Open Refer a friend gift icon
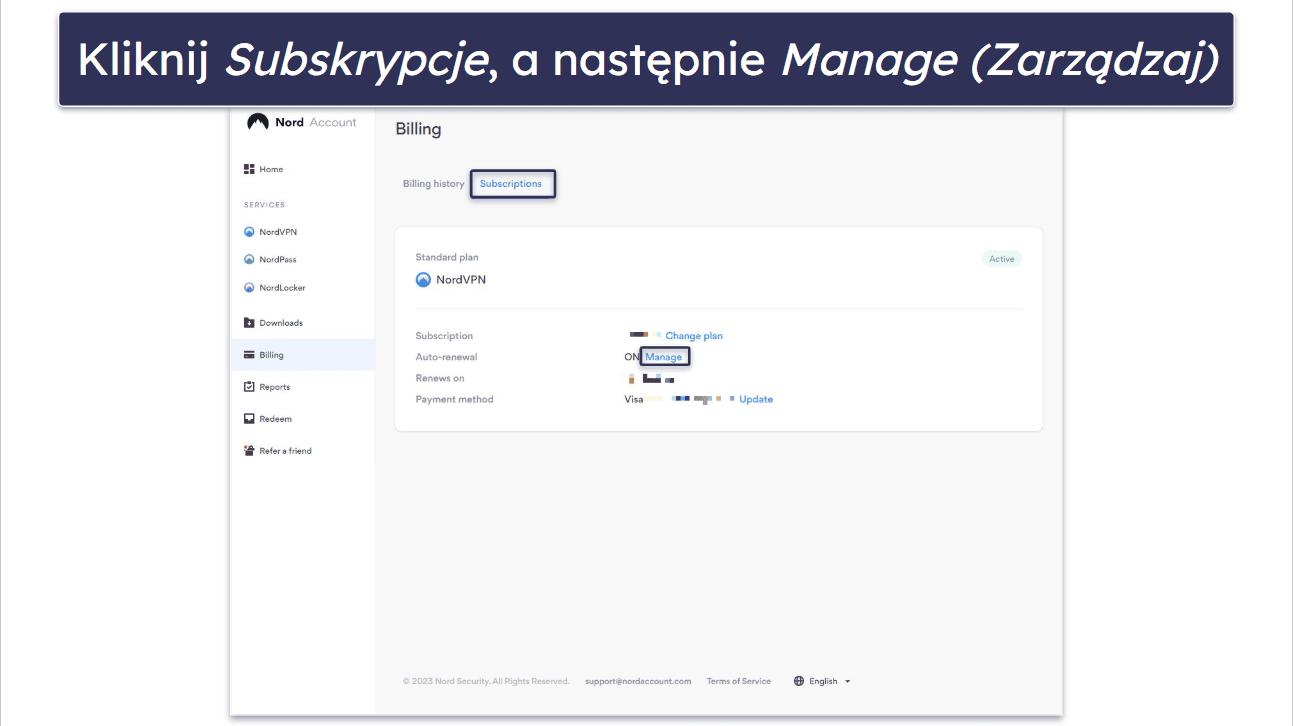Screen dimensions: 1293x726 [x=249, y=451]
